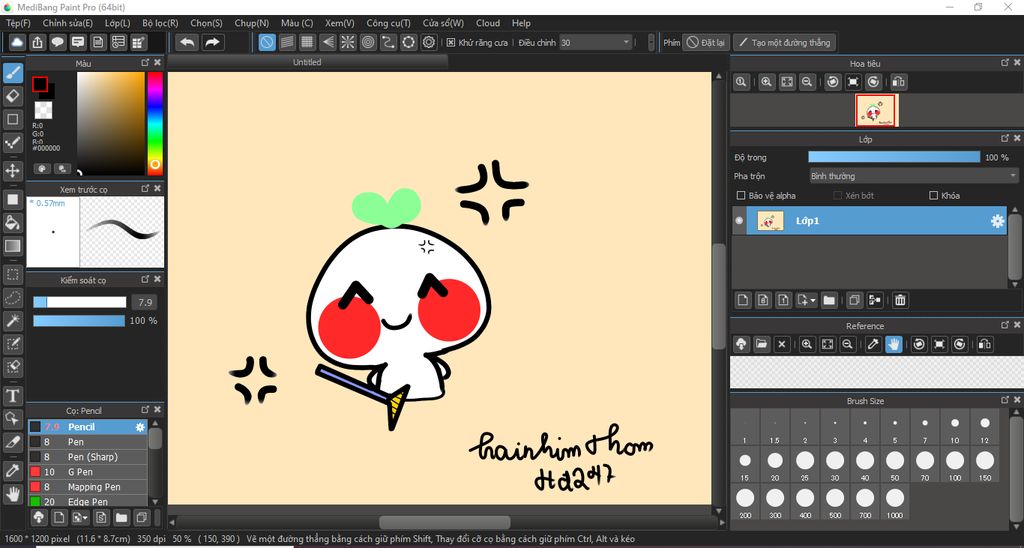
Task: Enable the radial snap guide icon
Action: click(x=348, y=42)
